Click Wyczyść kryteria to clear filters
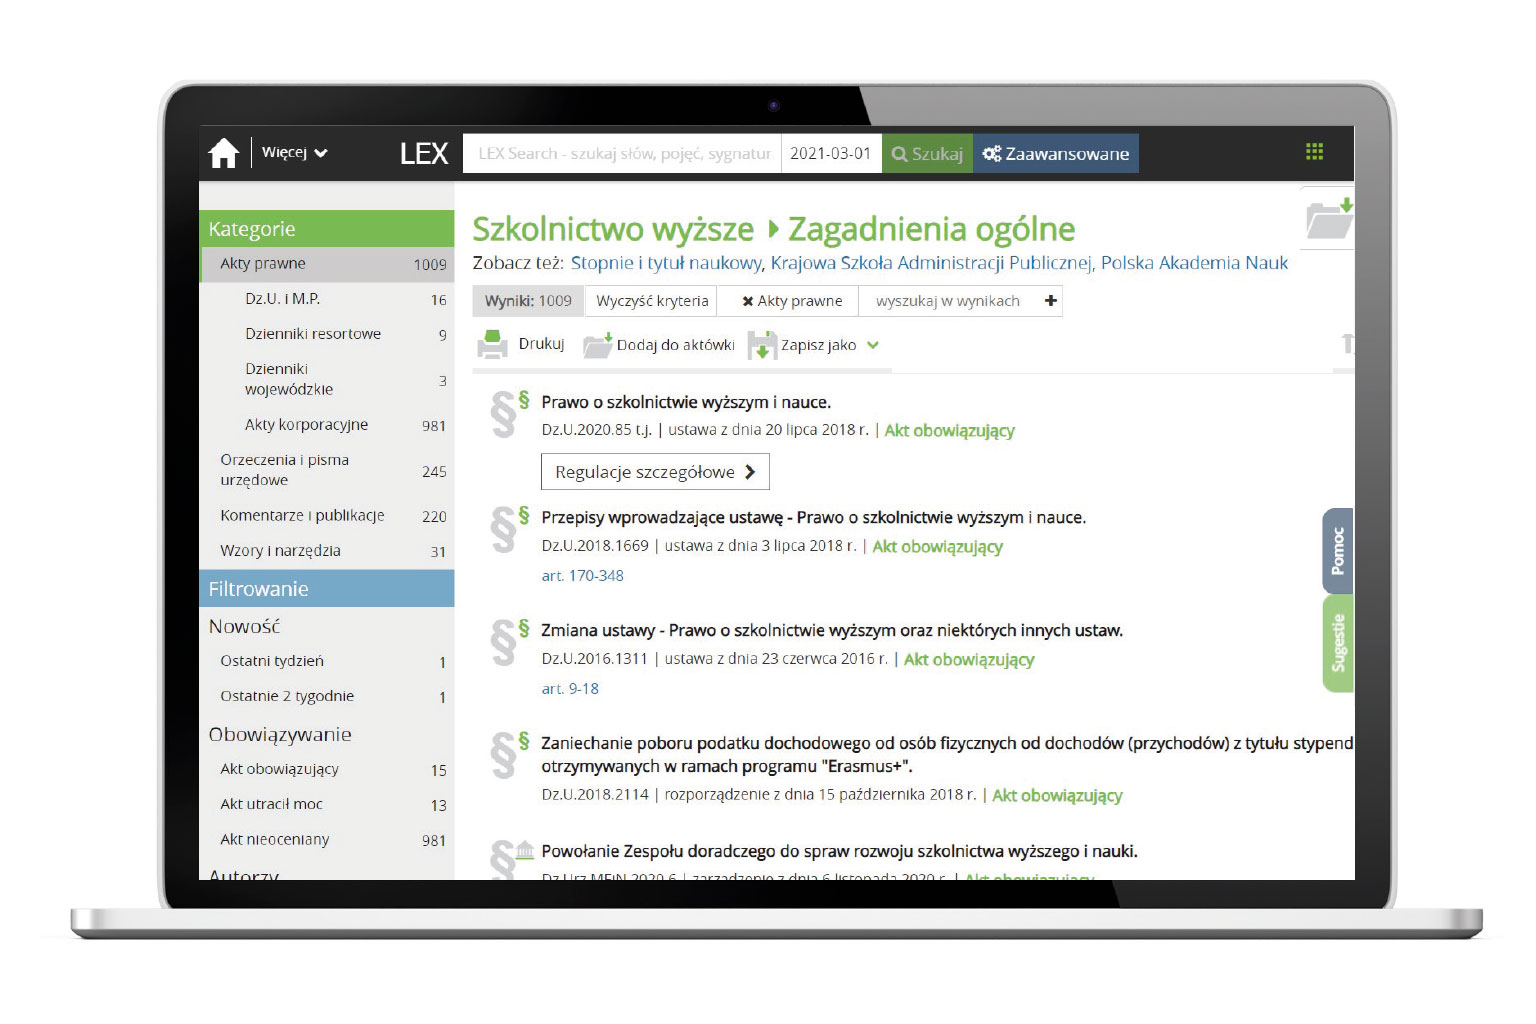The width and height of the screenshot is (1536, 1024). tap(652, 301)
